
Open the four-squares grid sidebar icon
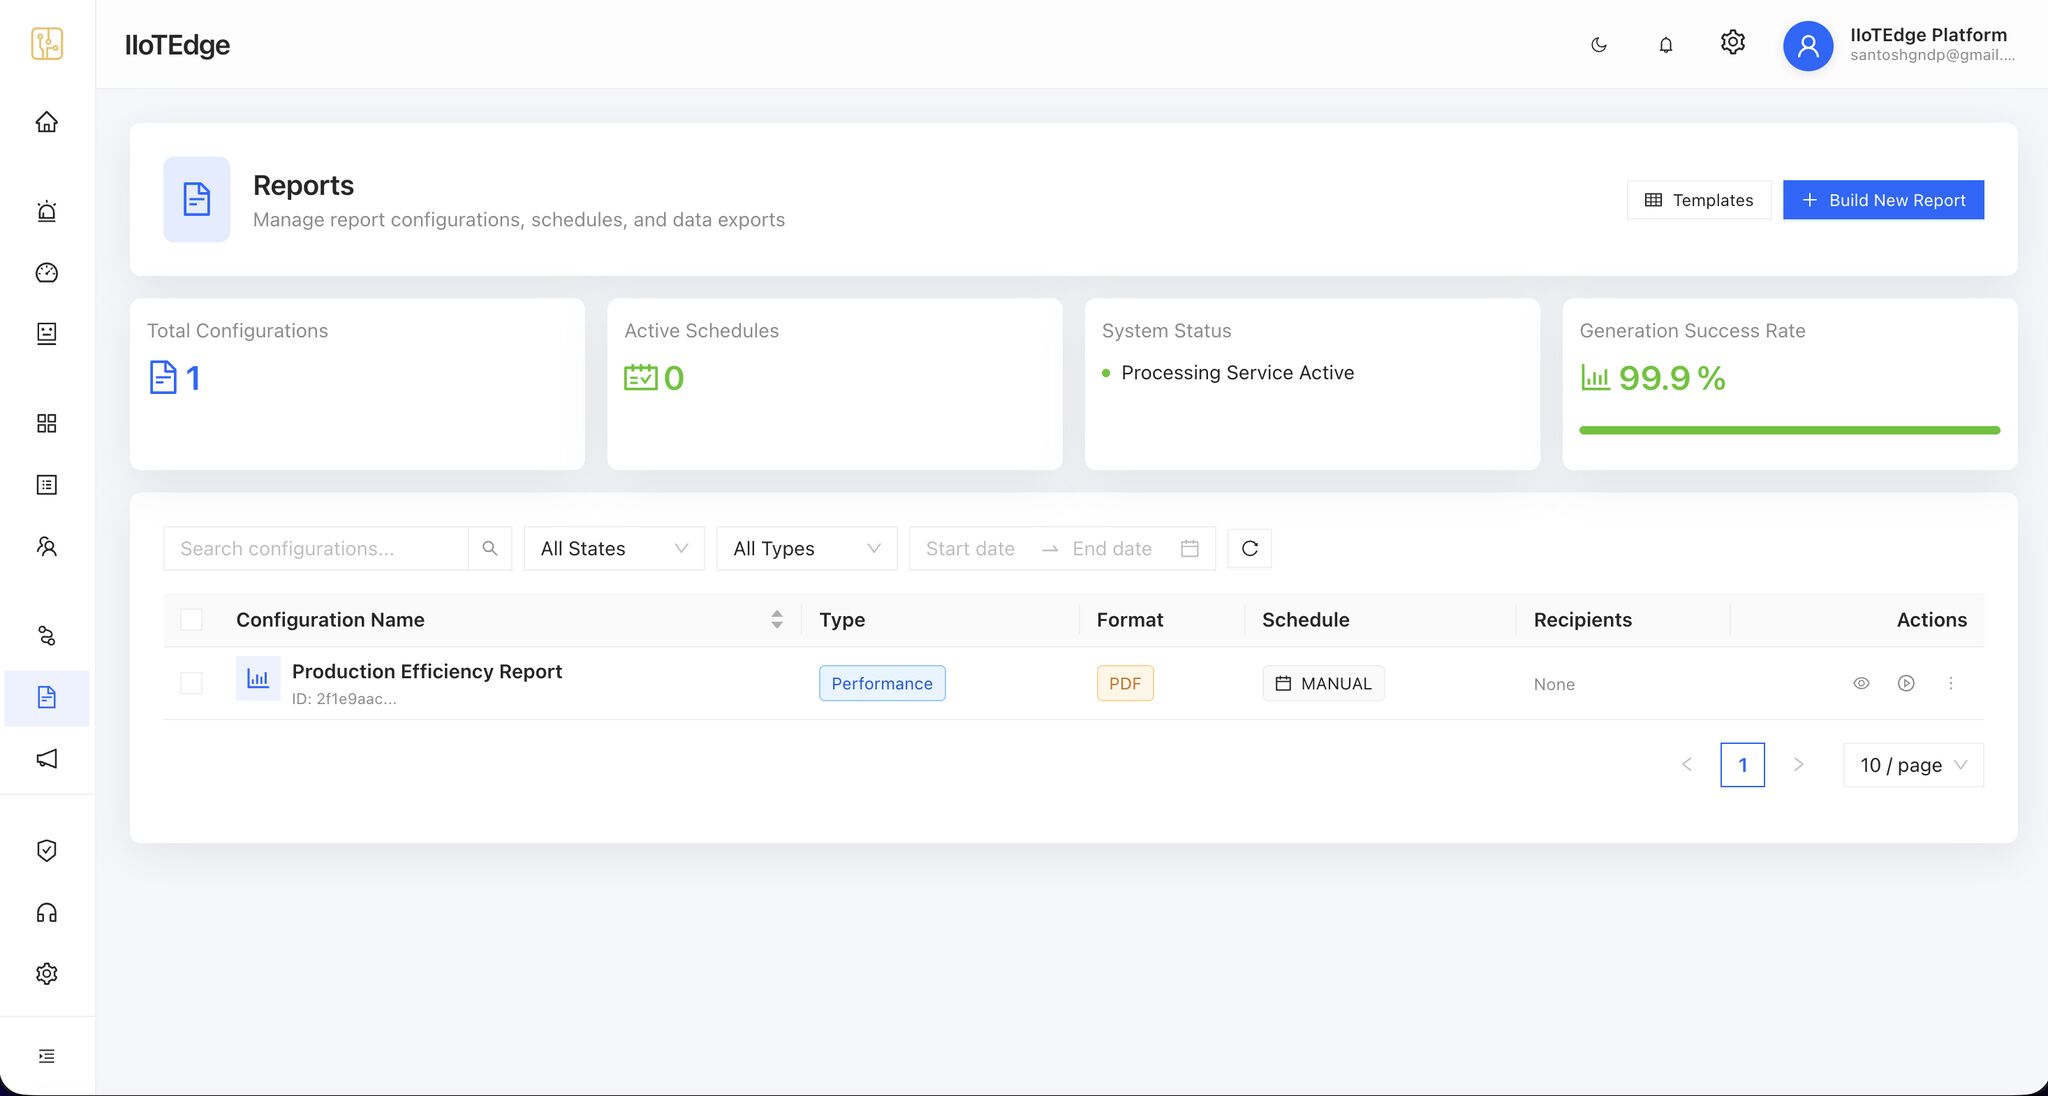tap(46, 424)
